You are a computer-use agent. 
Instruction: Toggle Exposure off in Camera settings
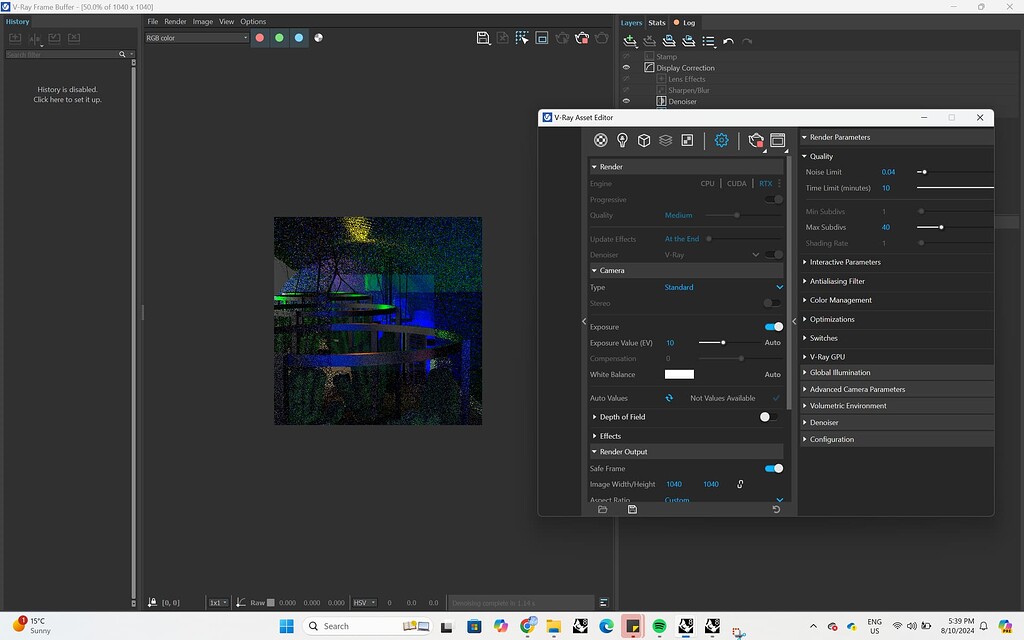[773, 327]
